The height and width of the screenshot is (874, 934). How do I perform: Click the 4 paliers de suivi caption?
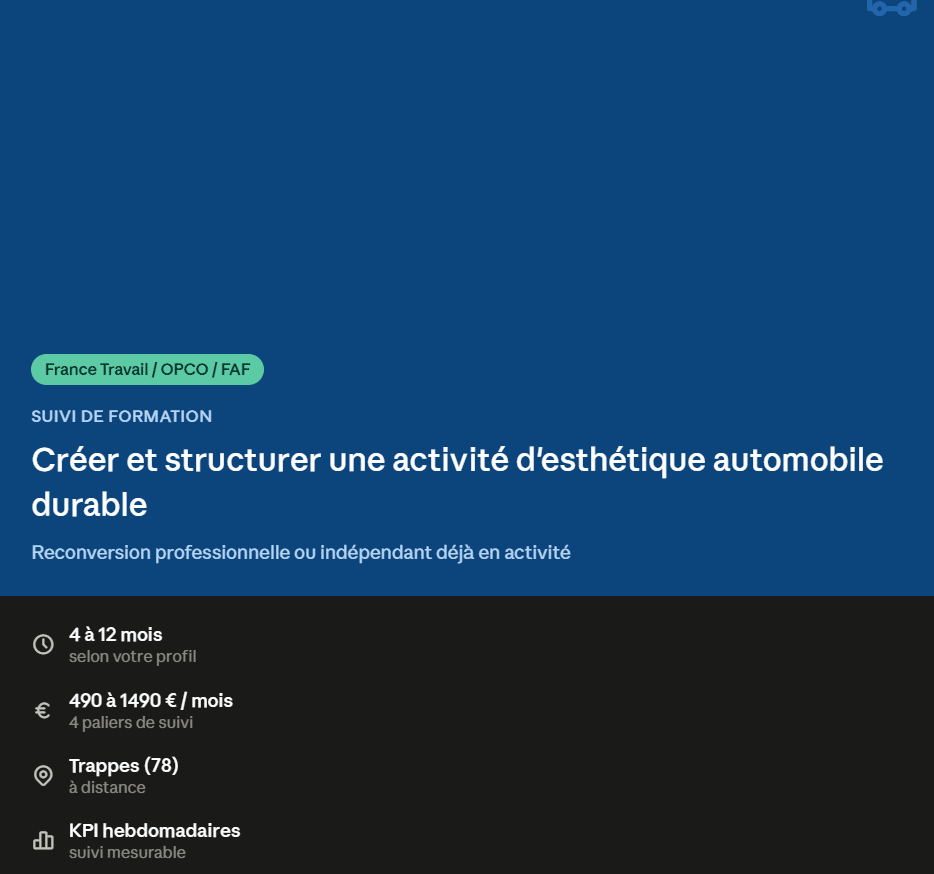tap(130, 723)
